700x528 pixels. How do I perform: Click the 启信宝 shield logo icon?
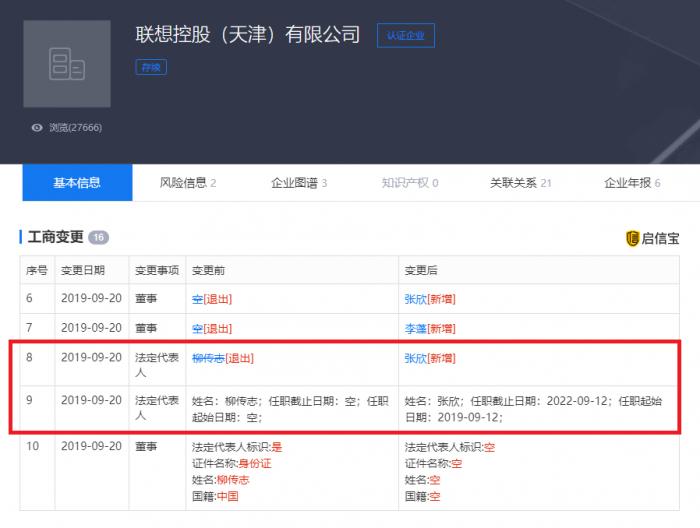(632, 238)
